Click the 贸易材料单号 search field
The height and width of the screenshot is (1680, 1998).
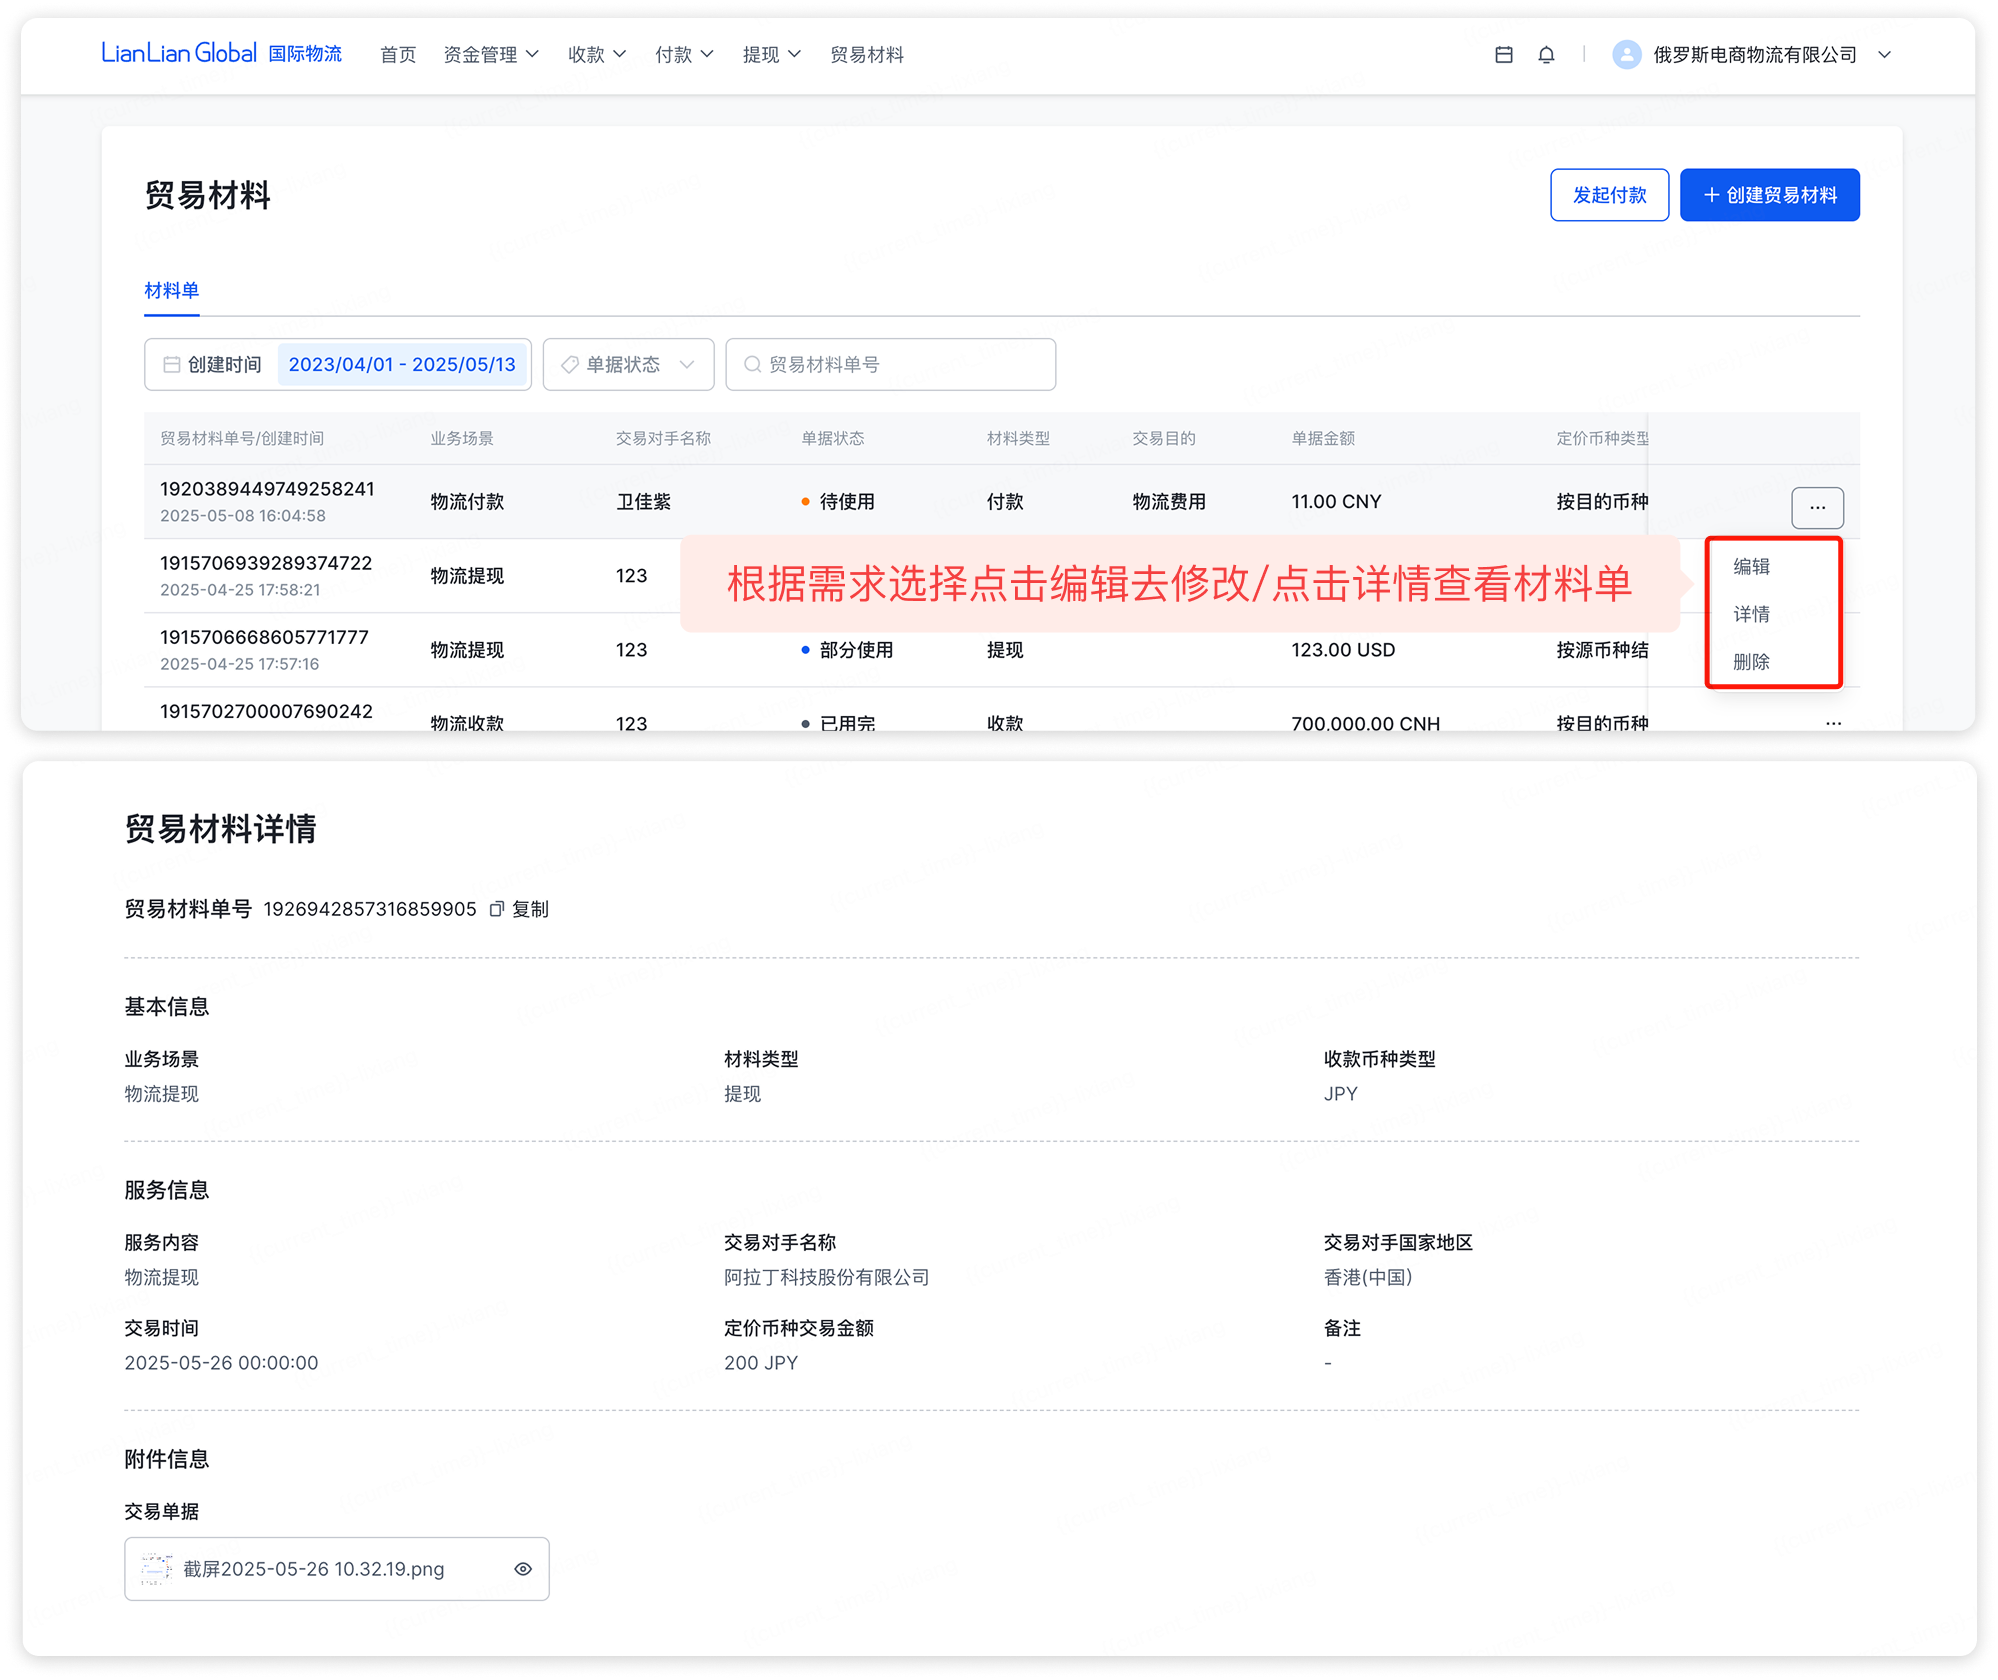point(890,365)
